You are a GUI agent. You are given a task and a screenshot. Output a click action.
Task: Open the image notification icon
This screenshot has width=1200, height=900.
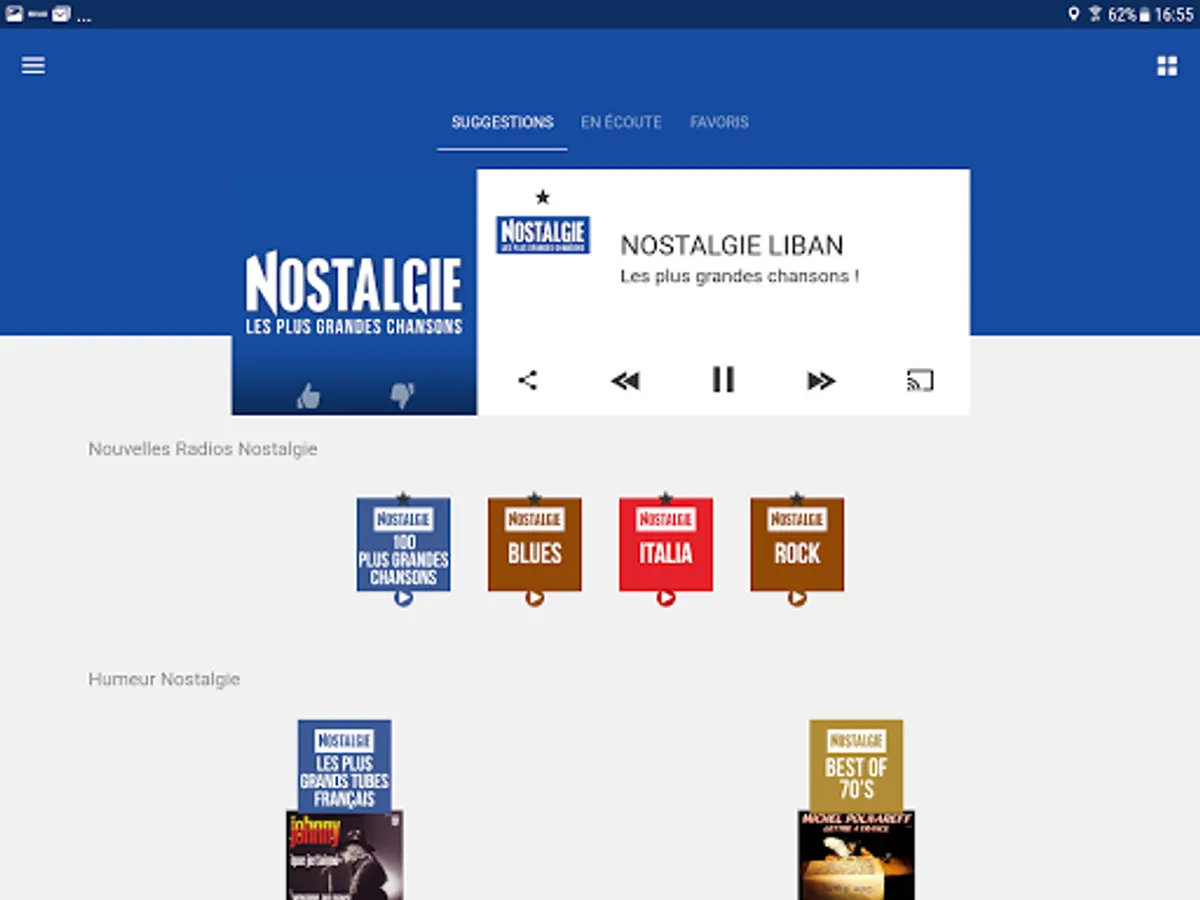pyautogui.click(x=14, y=14)
